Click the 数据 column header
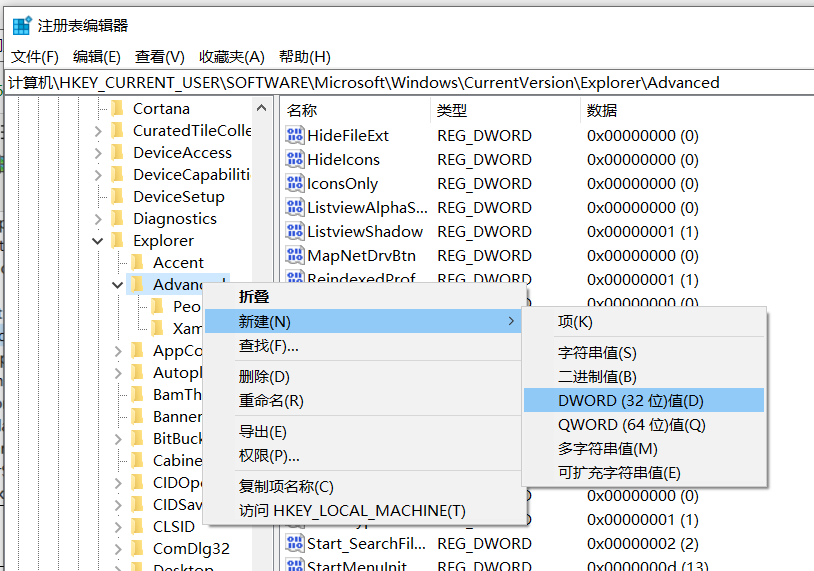The height and width of the screenshot is (571, 814). [x=697, y=110]
